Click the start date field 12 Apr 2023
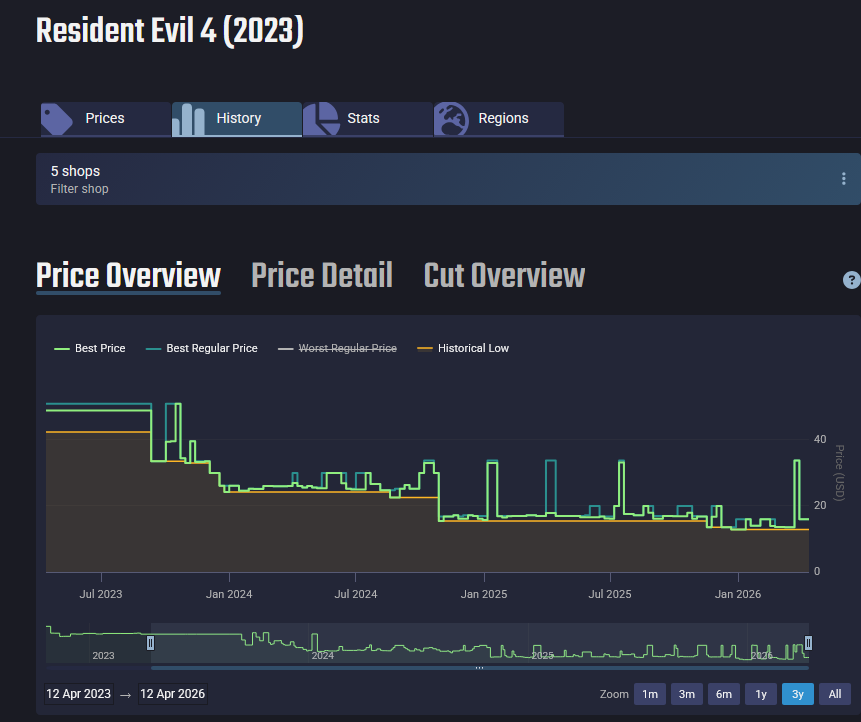This screenshot has width=861, height=722. [79, 694]
